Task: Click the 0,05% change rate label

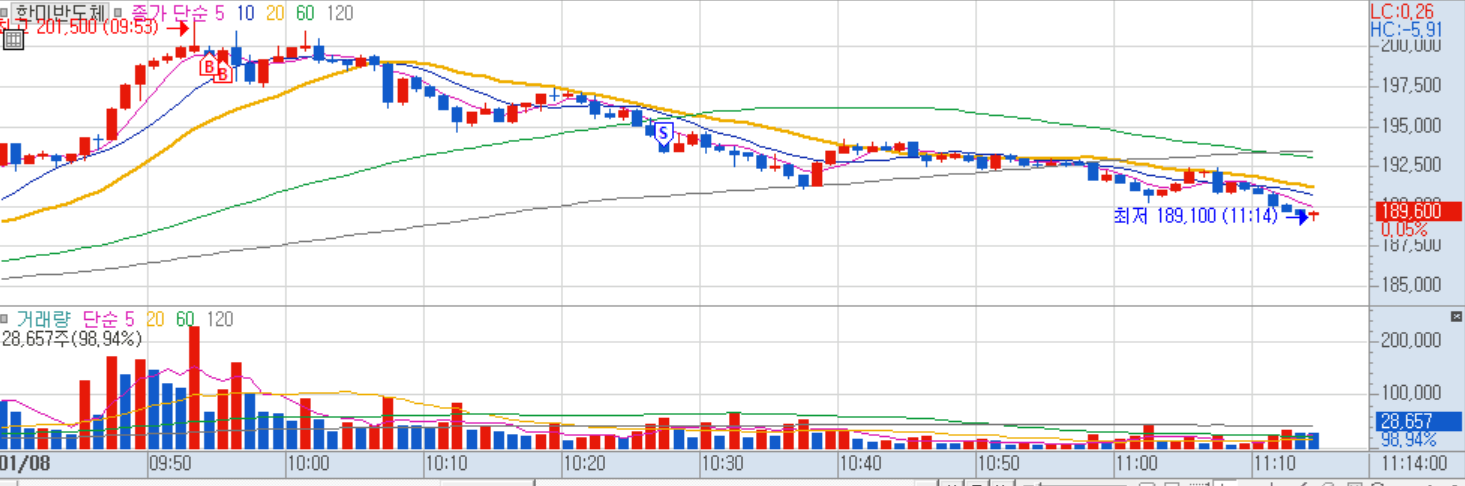Action: click(x=1404, y=229)
